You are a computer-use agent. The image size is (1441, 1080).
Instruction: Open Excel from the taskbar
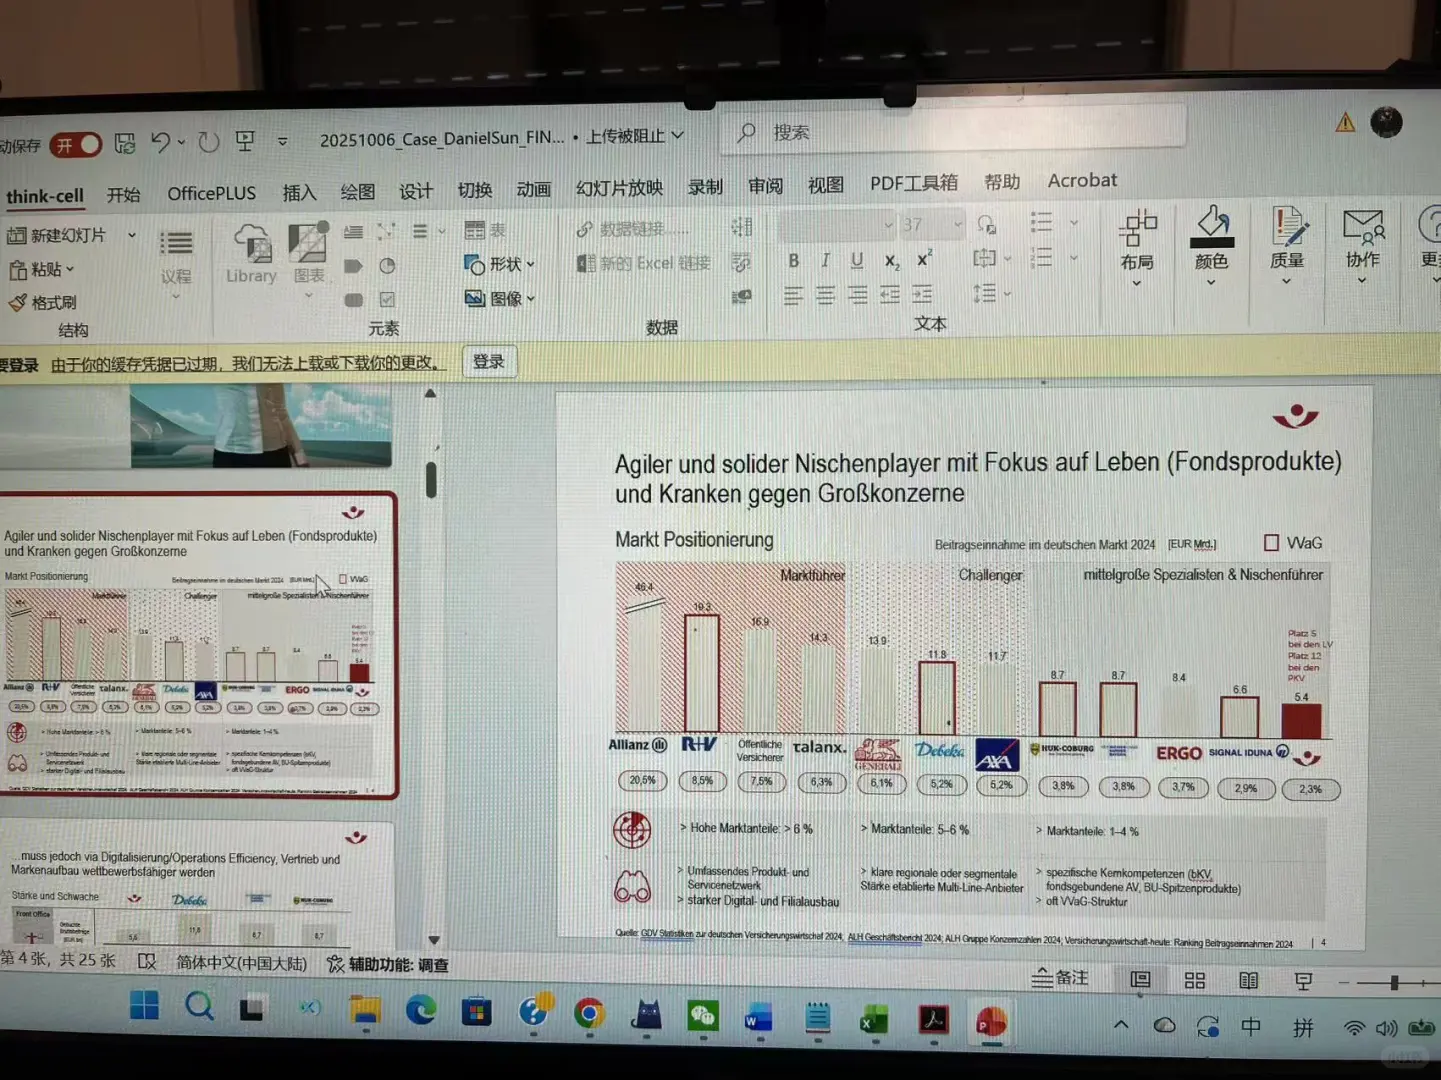coord(874,1019)
